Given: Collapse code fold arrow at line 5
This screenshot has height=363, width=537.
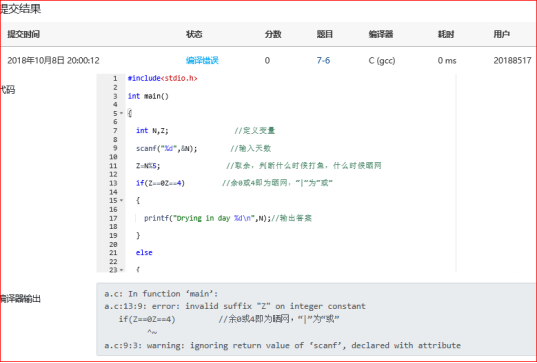Looking at the screenshot, I should coord(121,113).
